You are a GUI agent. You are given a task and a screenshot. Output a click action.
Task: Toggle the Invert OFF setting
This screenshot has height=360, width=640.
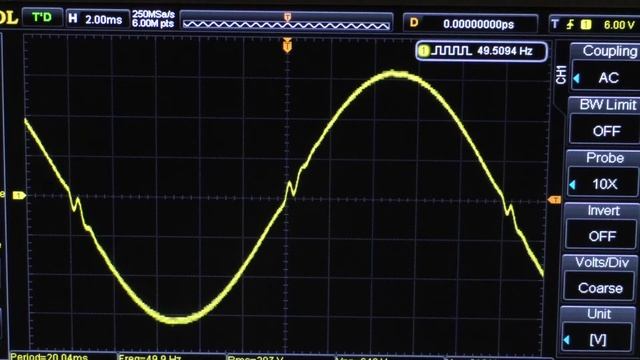[x=601, y=227]
